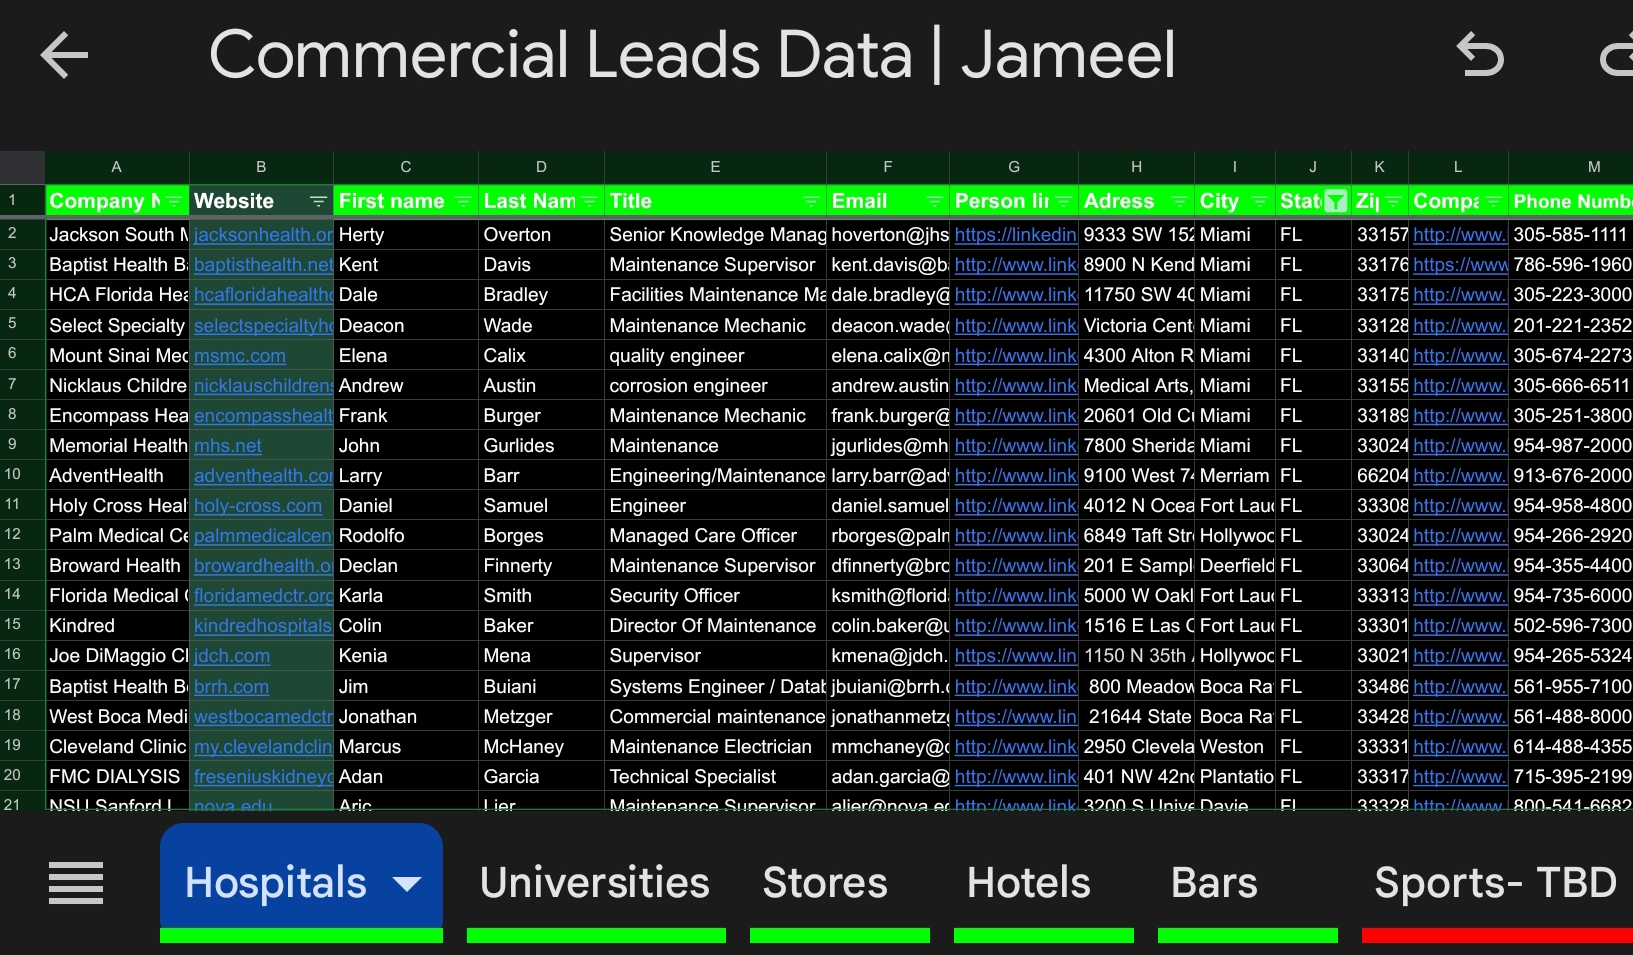This screenshot has width=1633, height=955.
Task: Open the Email column filter
Action: pos(935,201)
